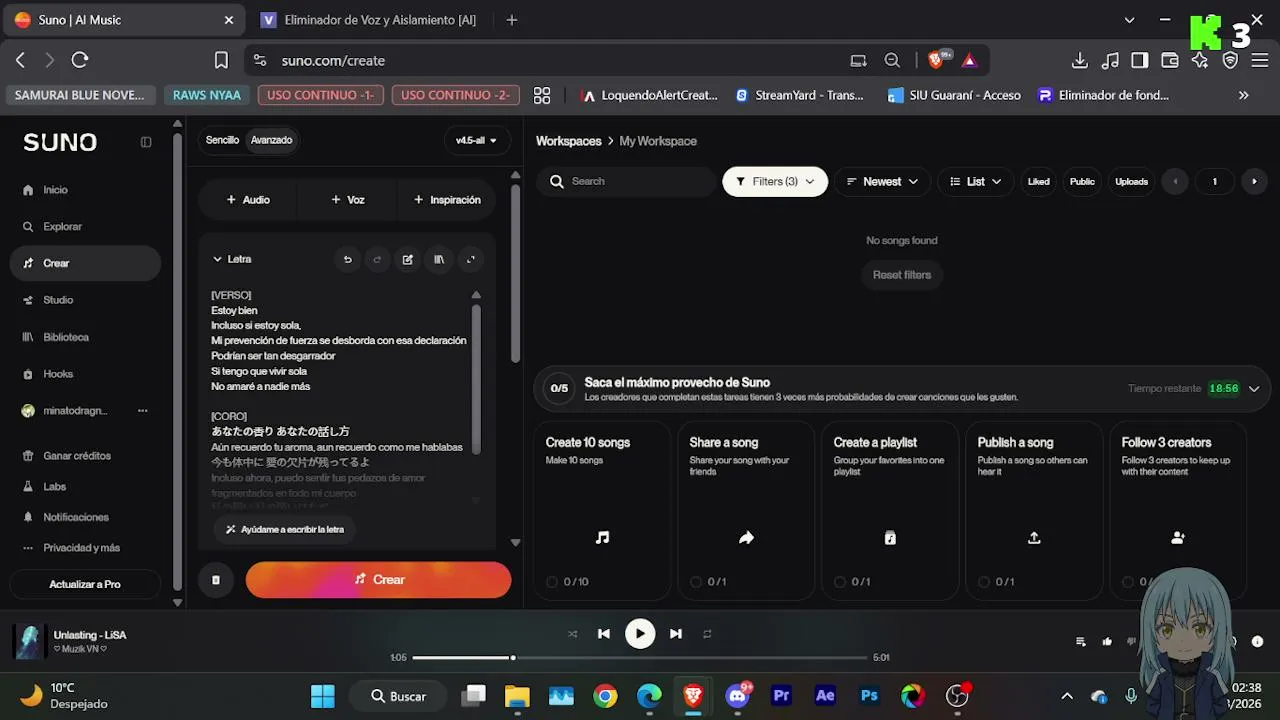Open Brave Leo AI sparkle icon
Screen dimensions: 1280x720
point(1200,60)
